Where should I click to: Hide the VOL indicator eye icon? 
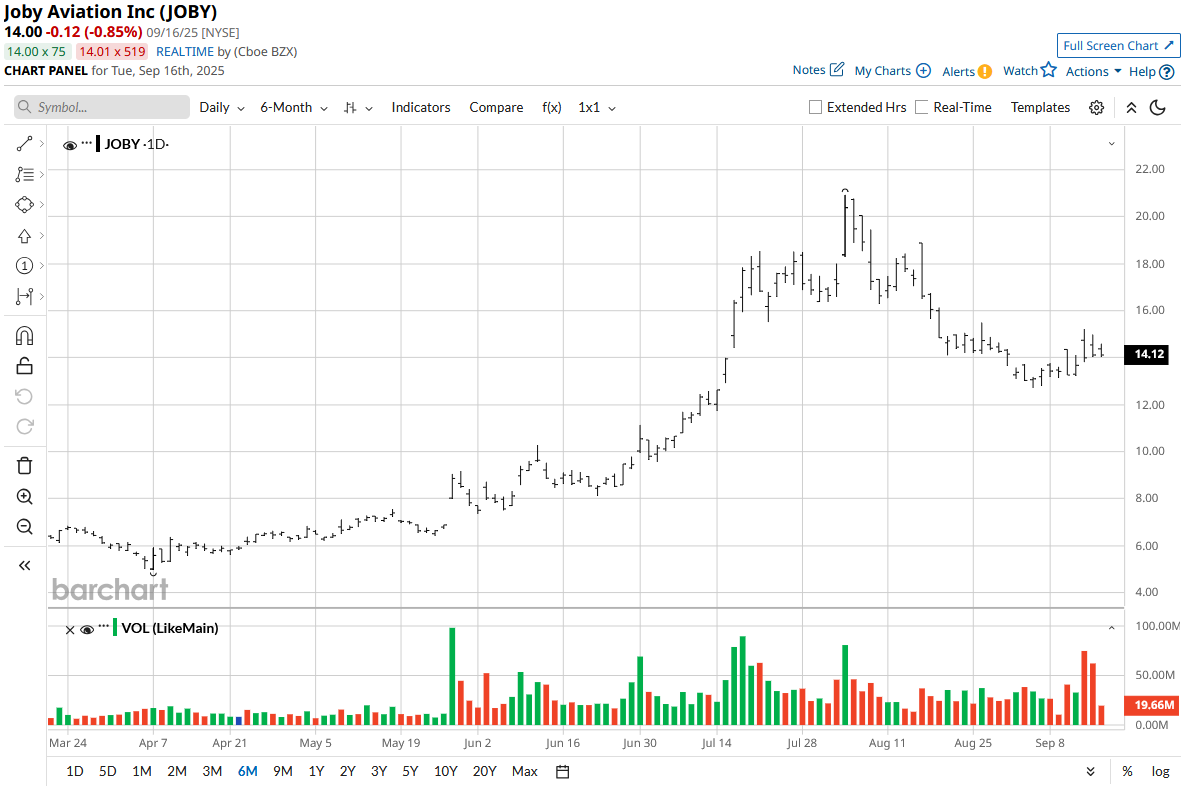[87, 629]
